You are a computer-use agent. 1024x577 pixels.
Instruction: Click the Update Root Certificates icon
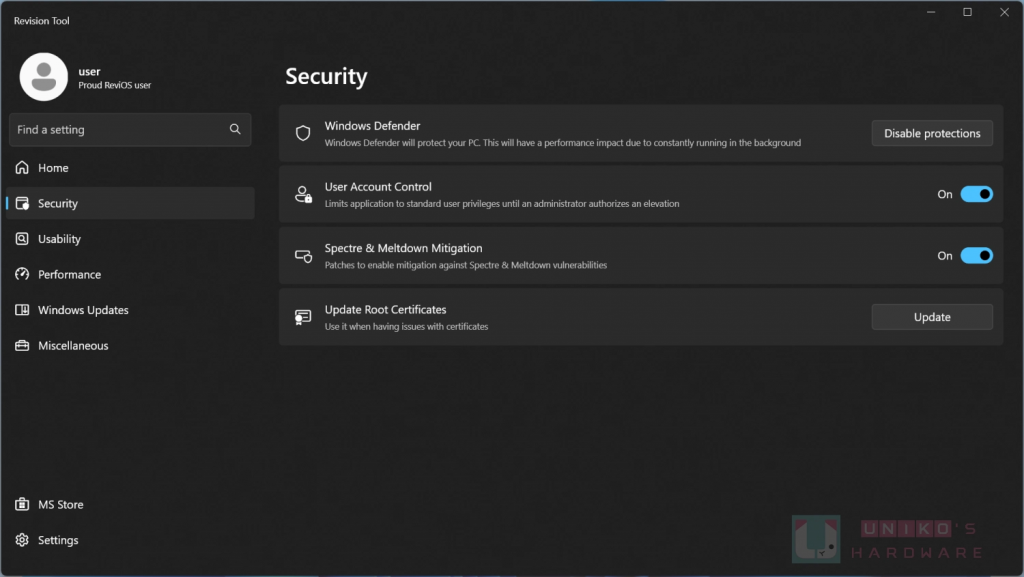click(x=303, y=317)
